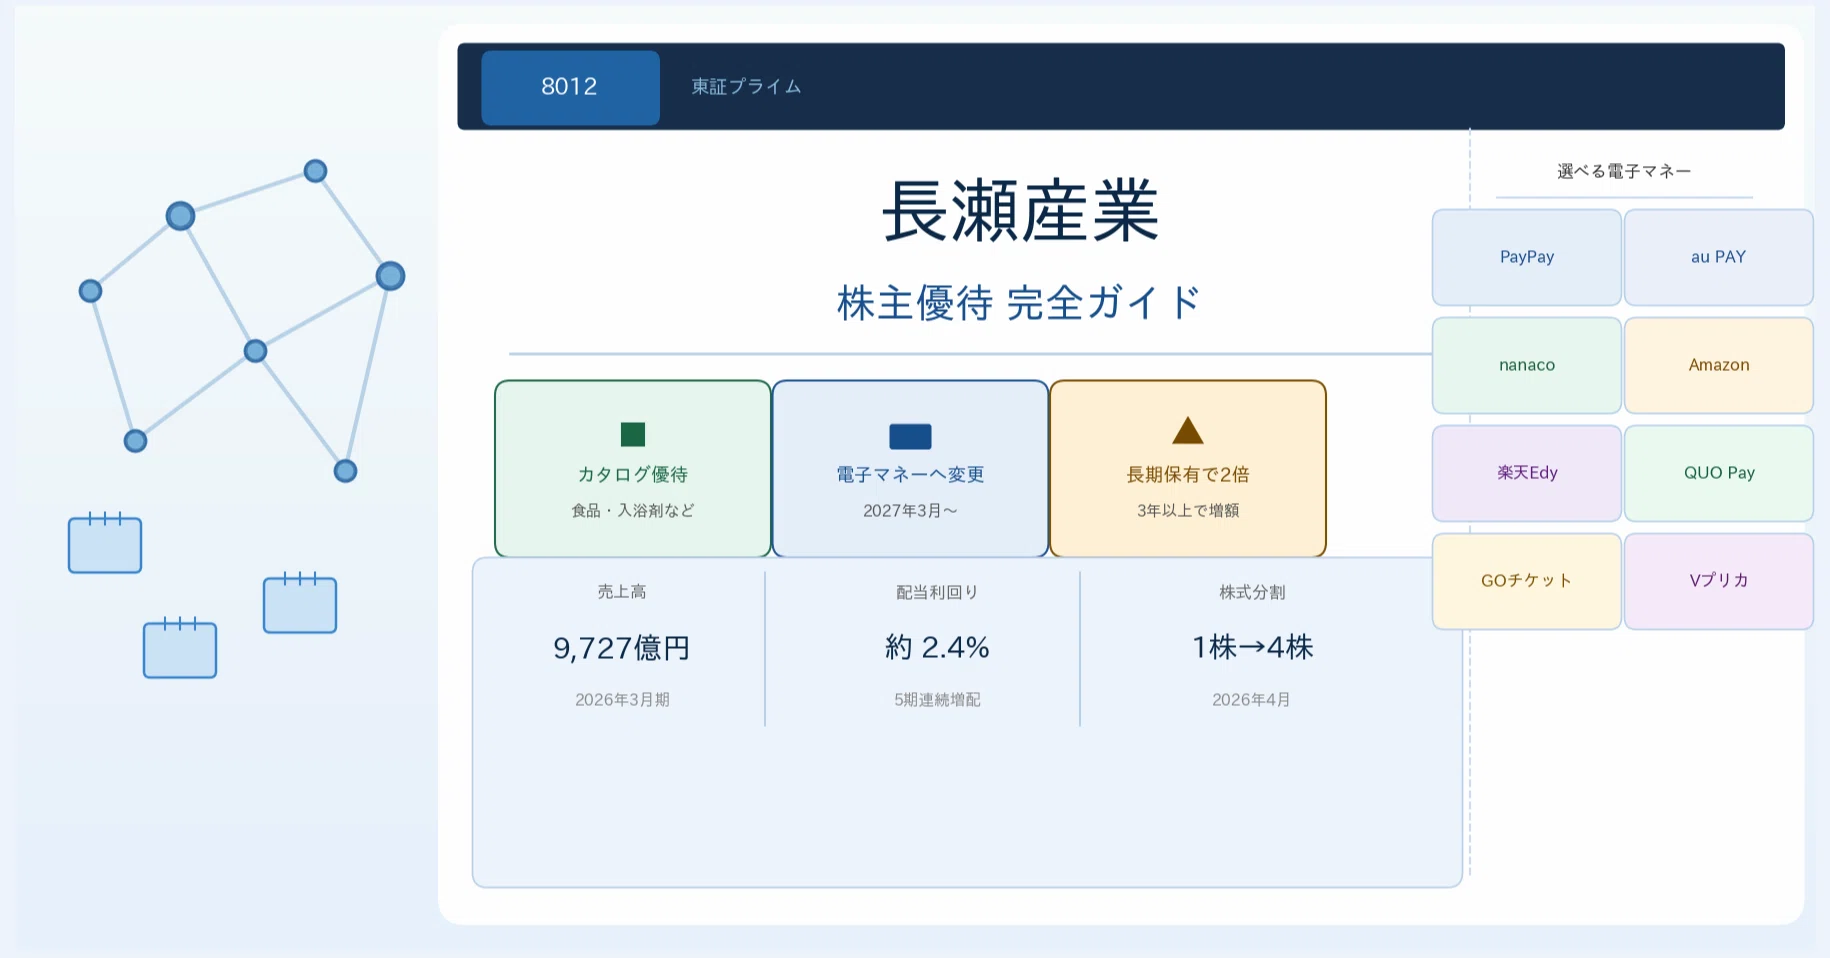Choose the nanaco tile

(x=1527, y=365)
